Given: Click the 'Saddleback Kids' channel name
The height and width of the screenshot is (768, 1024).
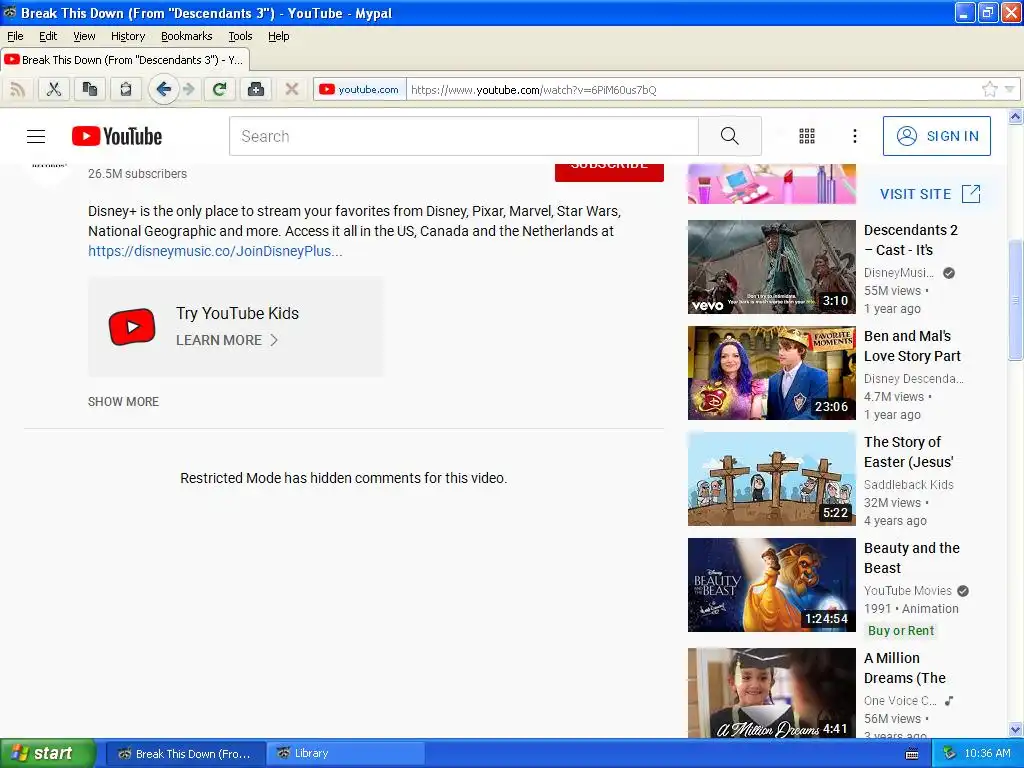Looking at the screenshot, I should tap(908, 485).
